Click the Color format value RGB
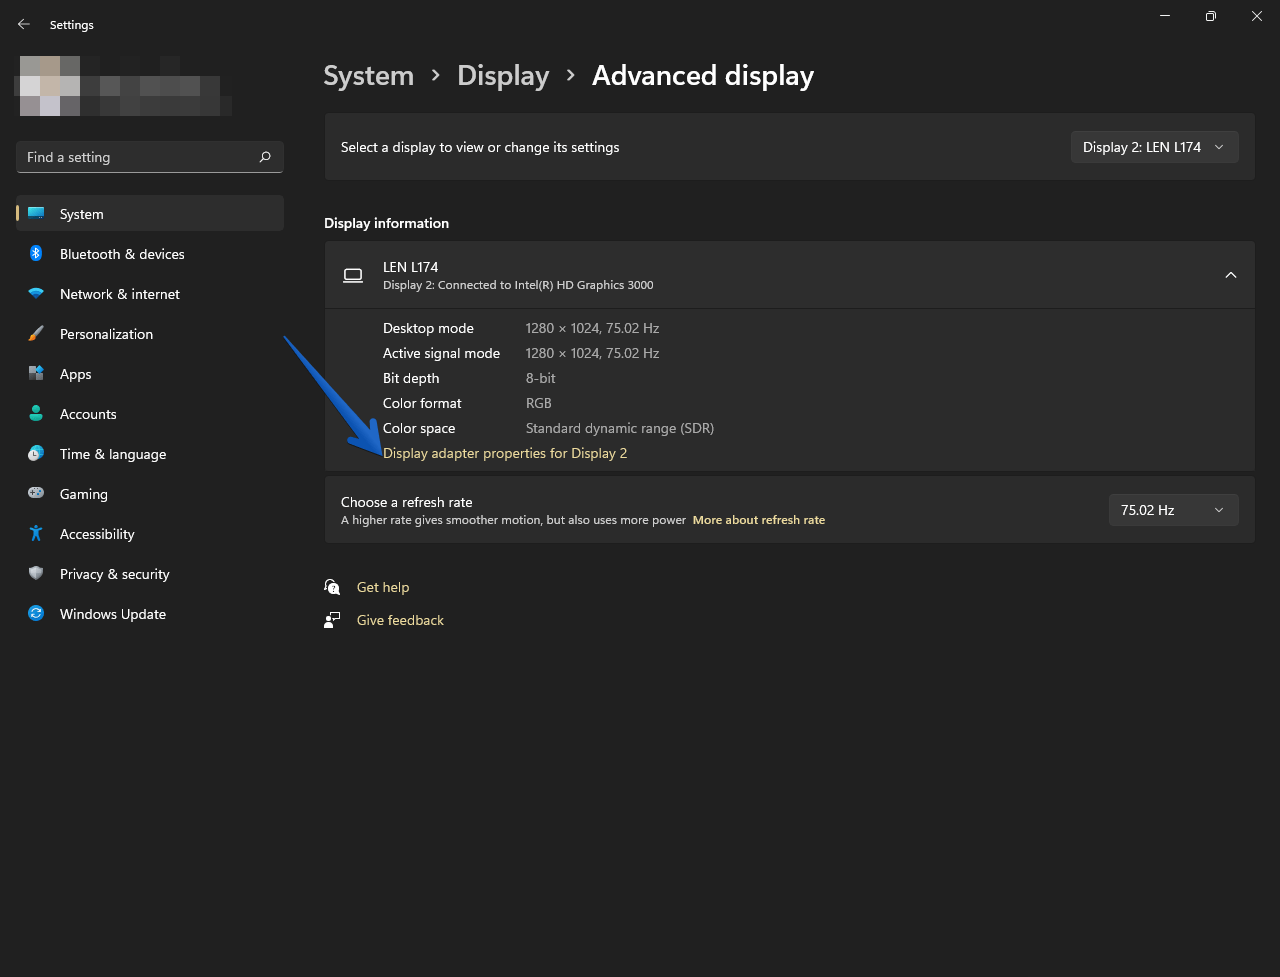 pos(539,403)
